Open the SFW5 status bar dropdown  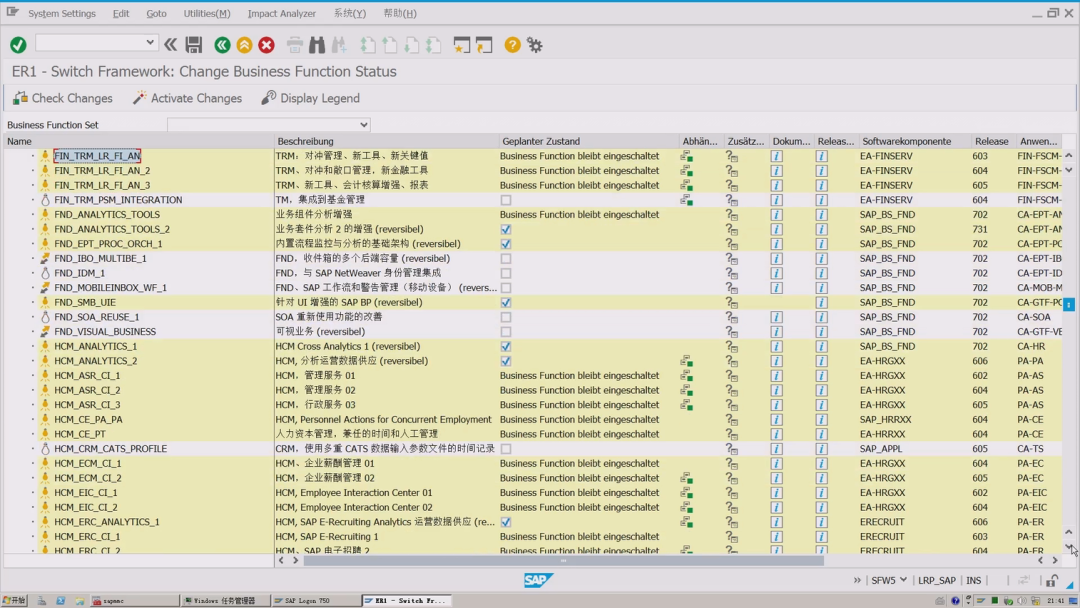(x=903, y=580)
